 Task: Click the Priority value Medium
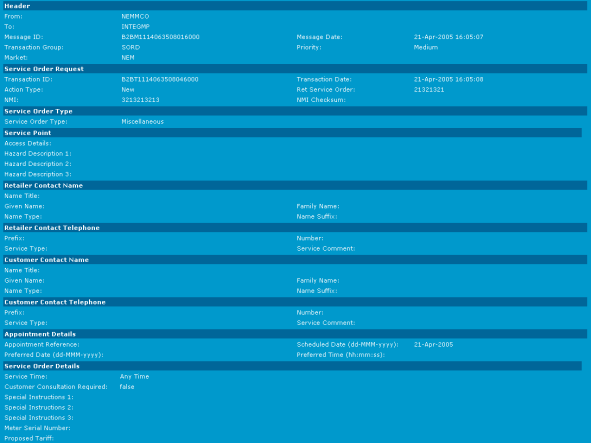coord(426,48)
